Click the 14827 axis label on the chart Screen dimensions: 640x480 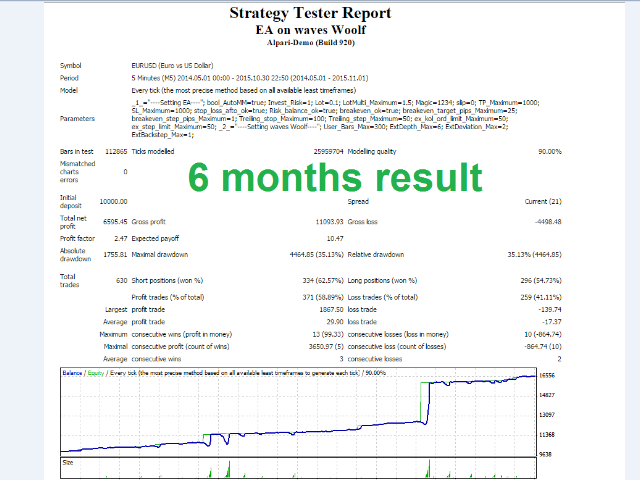pyautogui.click(x=547, y=395)
